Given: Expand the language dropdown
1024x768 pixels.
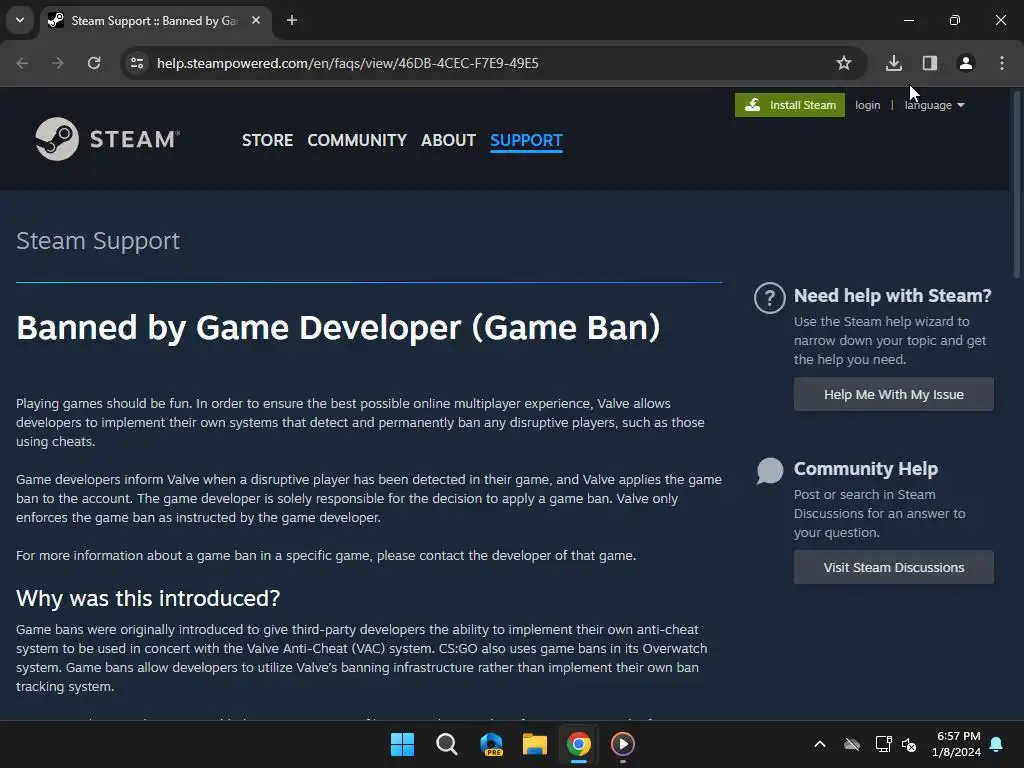Looking at the screenshot, I should pos(935,105).
